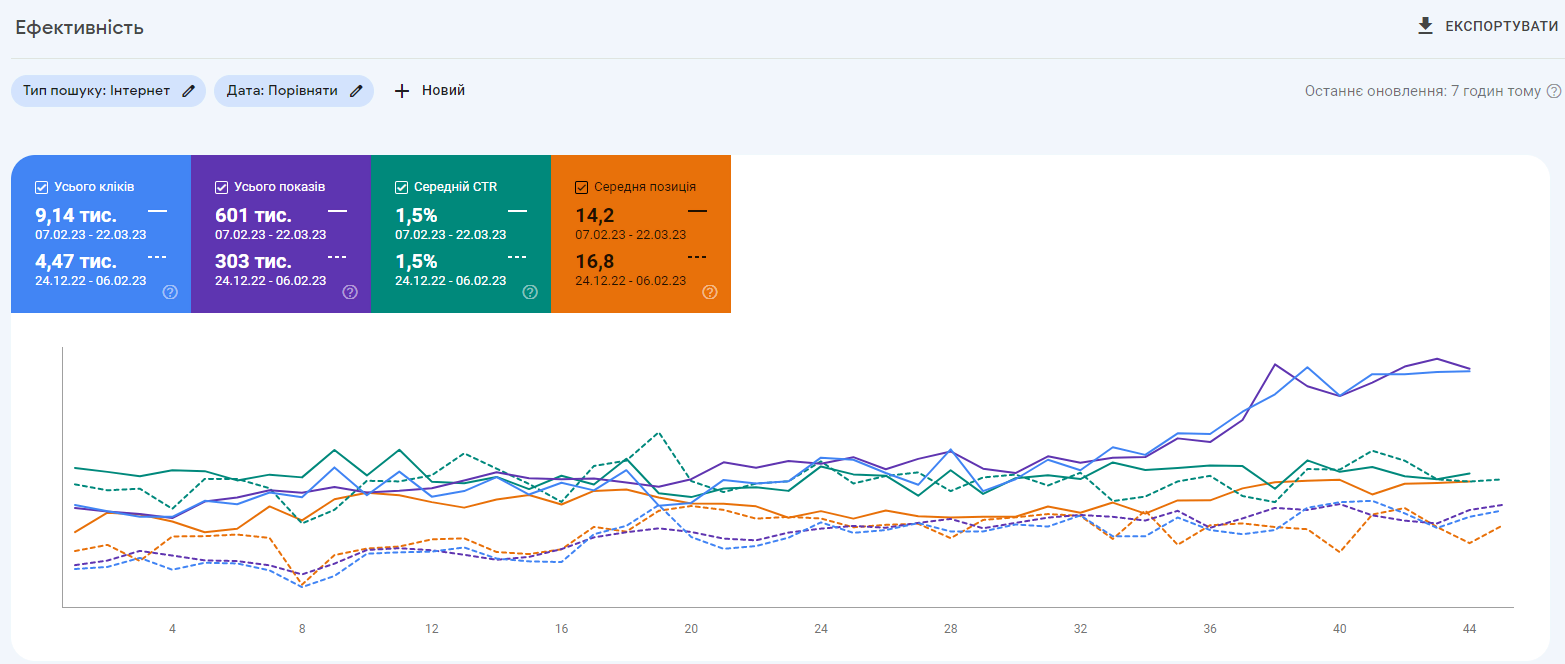Toggle the Усього показів checkbox

221,187
